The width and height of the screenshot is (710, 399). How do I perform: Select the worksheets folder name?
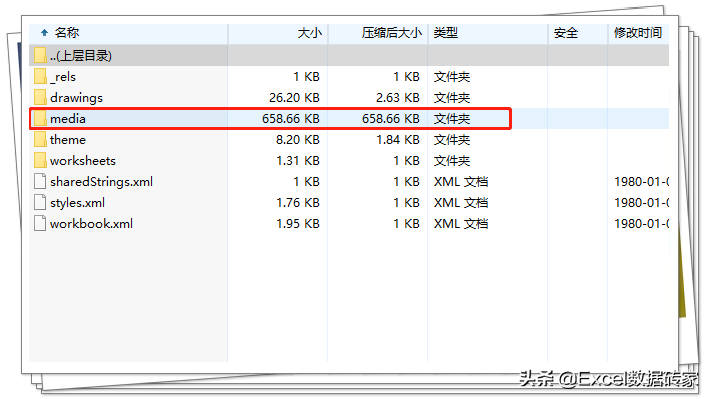point(83,161)
